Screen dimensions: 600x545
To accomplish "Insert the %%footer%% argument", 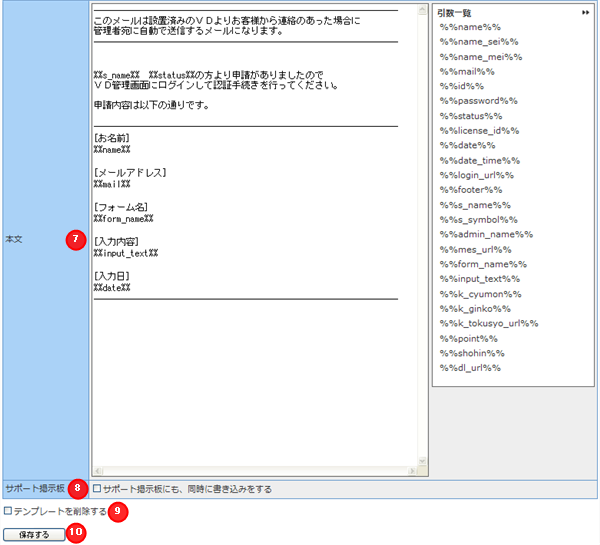I will point(471,190).
